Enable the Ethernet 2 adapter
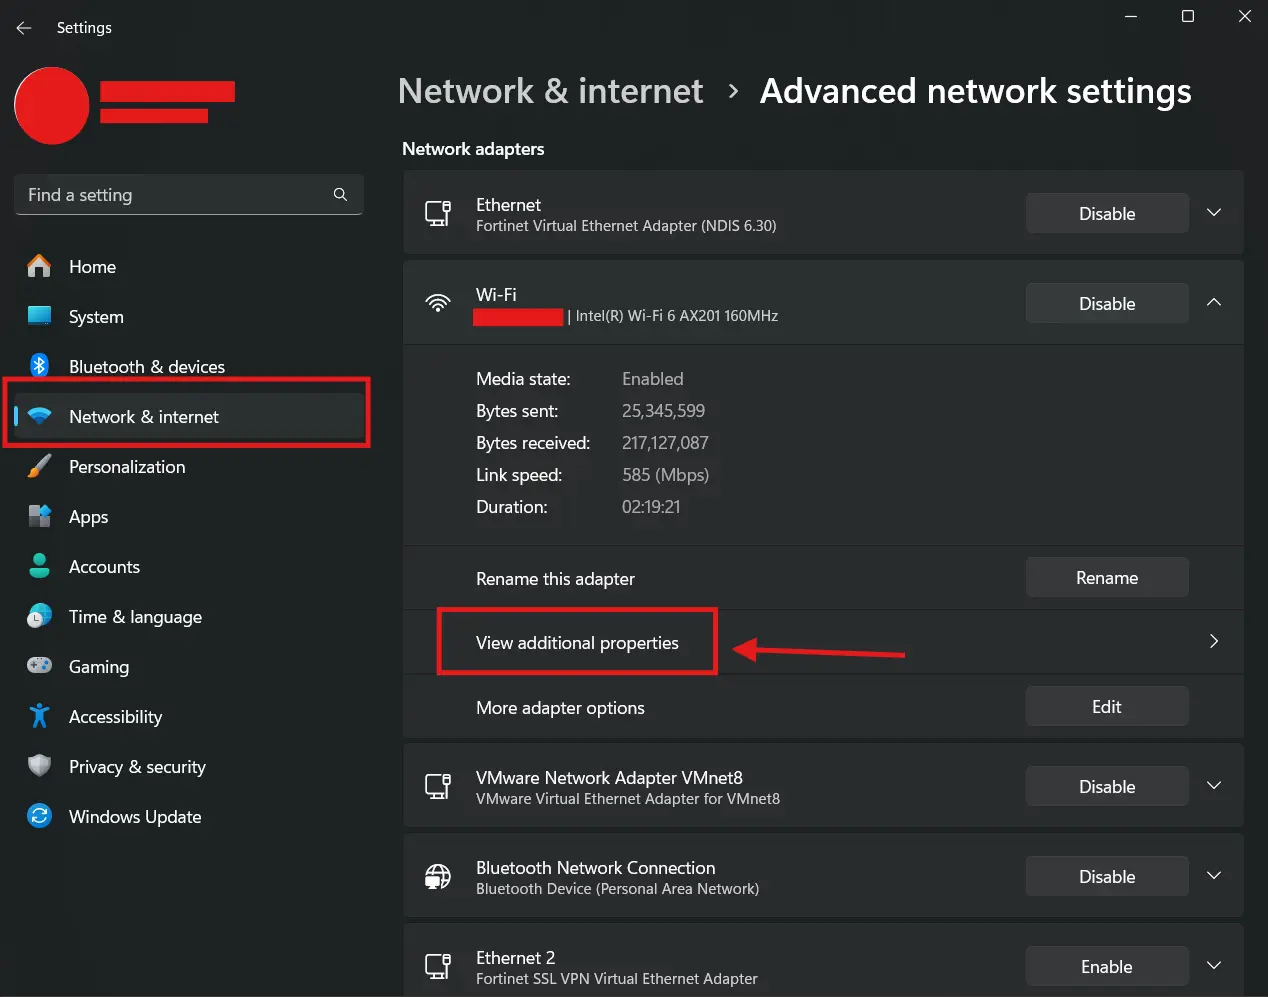Screen dimensions: 1268x997 click(x=1107, y=966)
